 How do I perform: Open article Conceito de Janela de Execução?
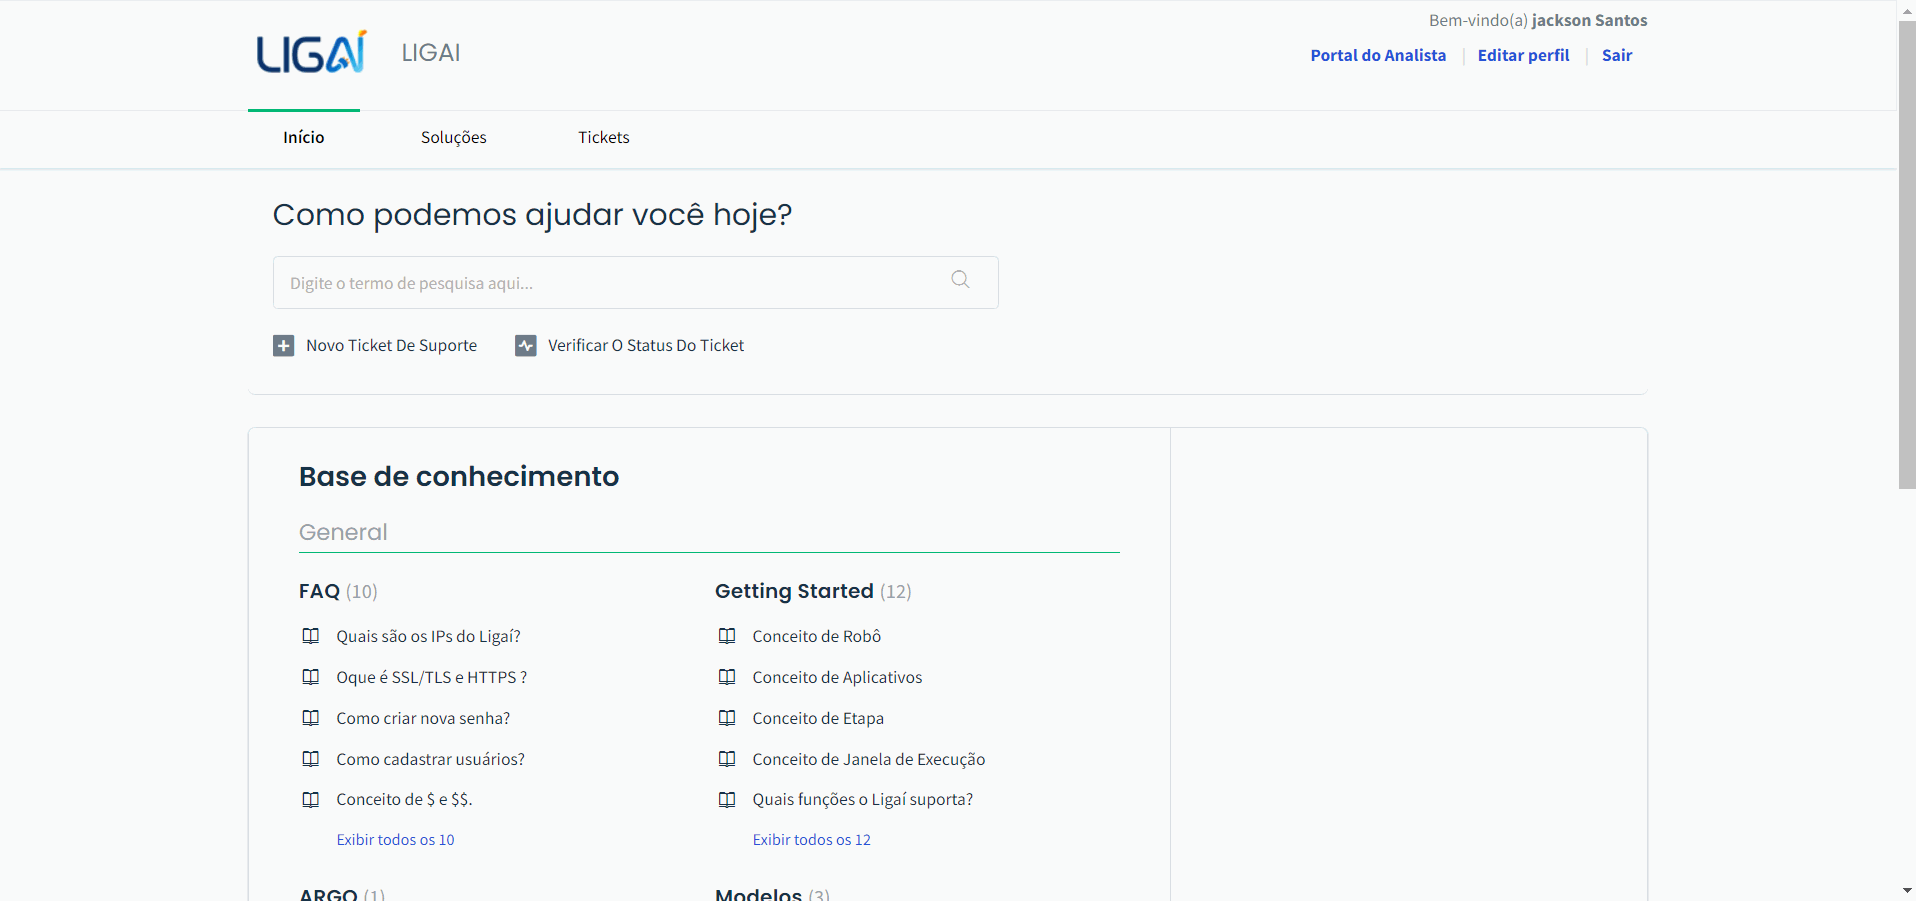pos(869,759)
